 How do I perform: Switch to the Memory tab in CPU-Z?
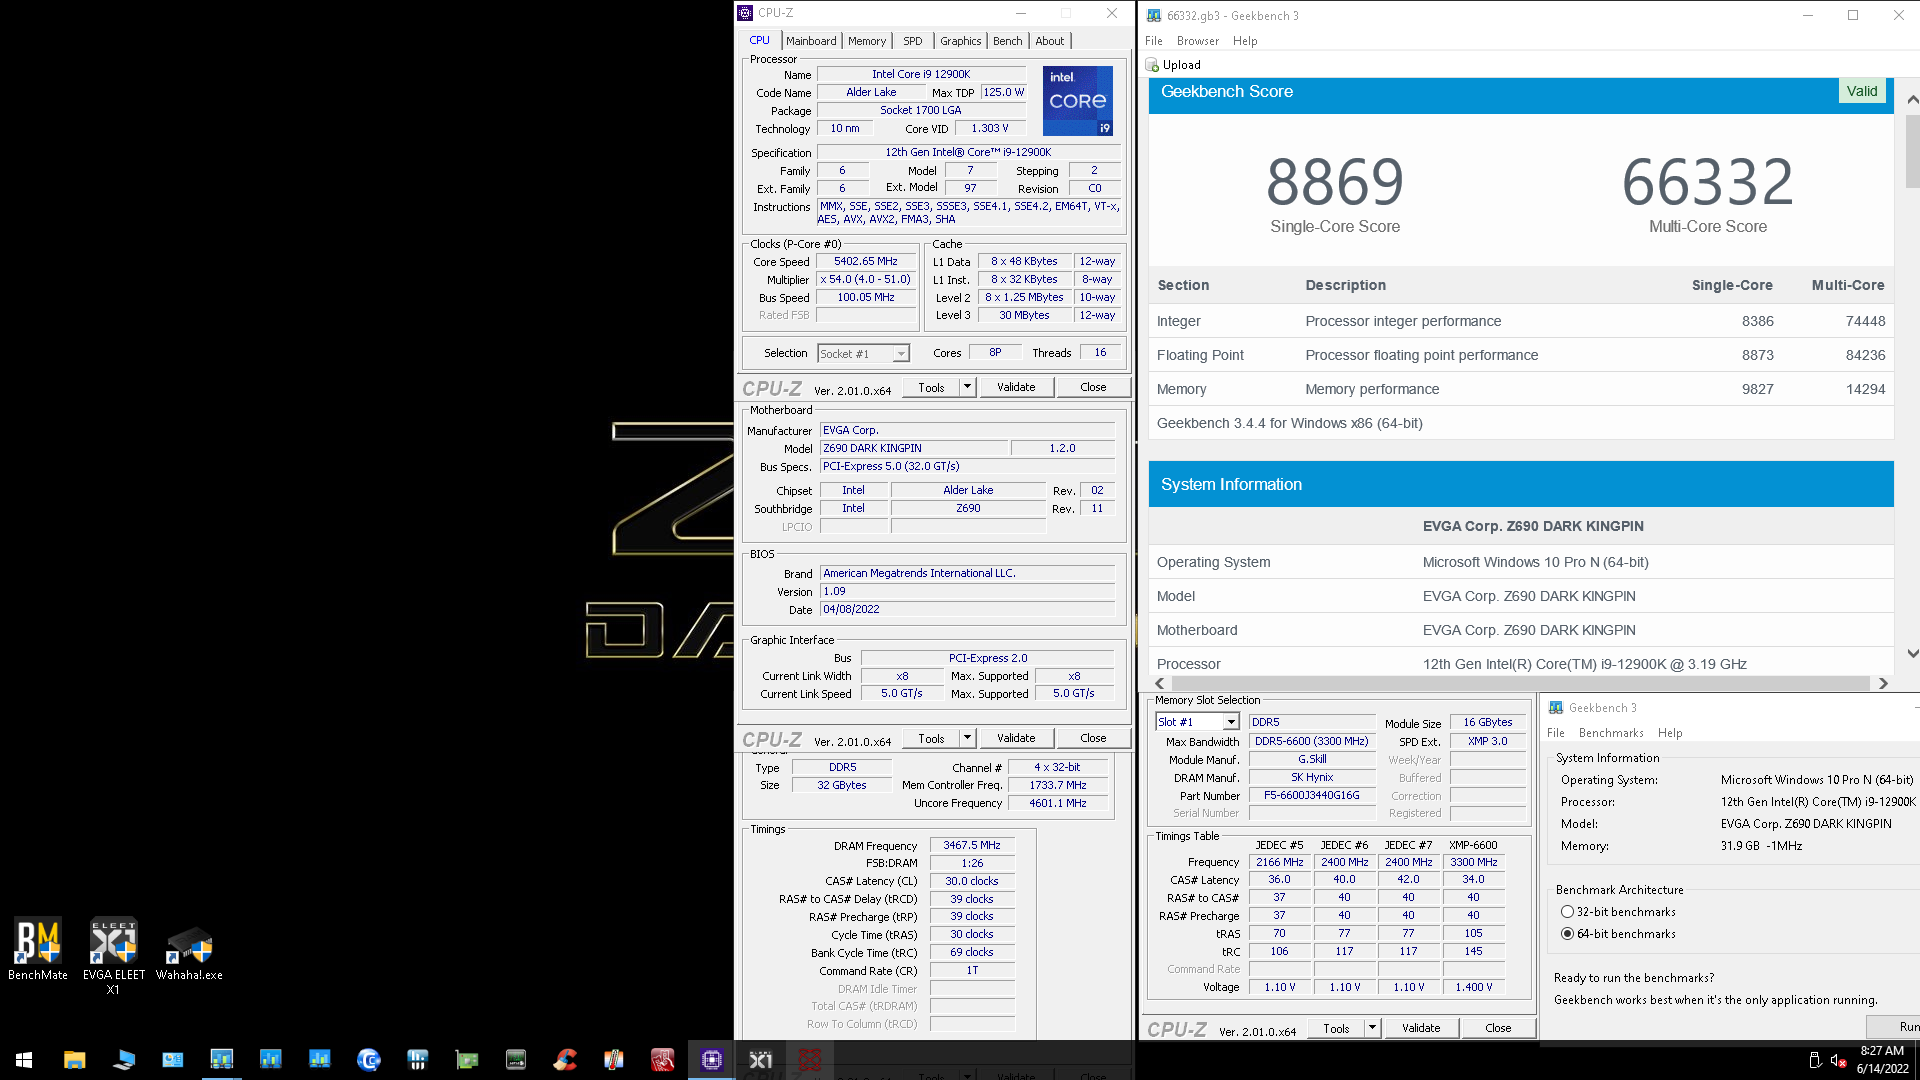[x=867, y=41]
